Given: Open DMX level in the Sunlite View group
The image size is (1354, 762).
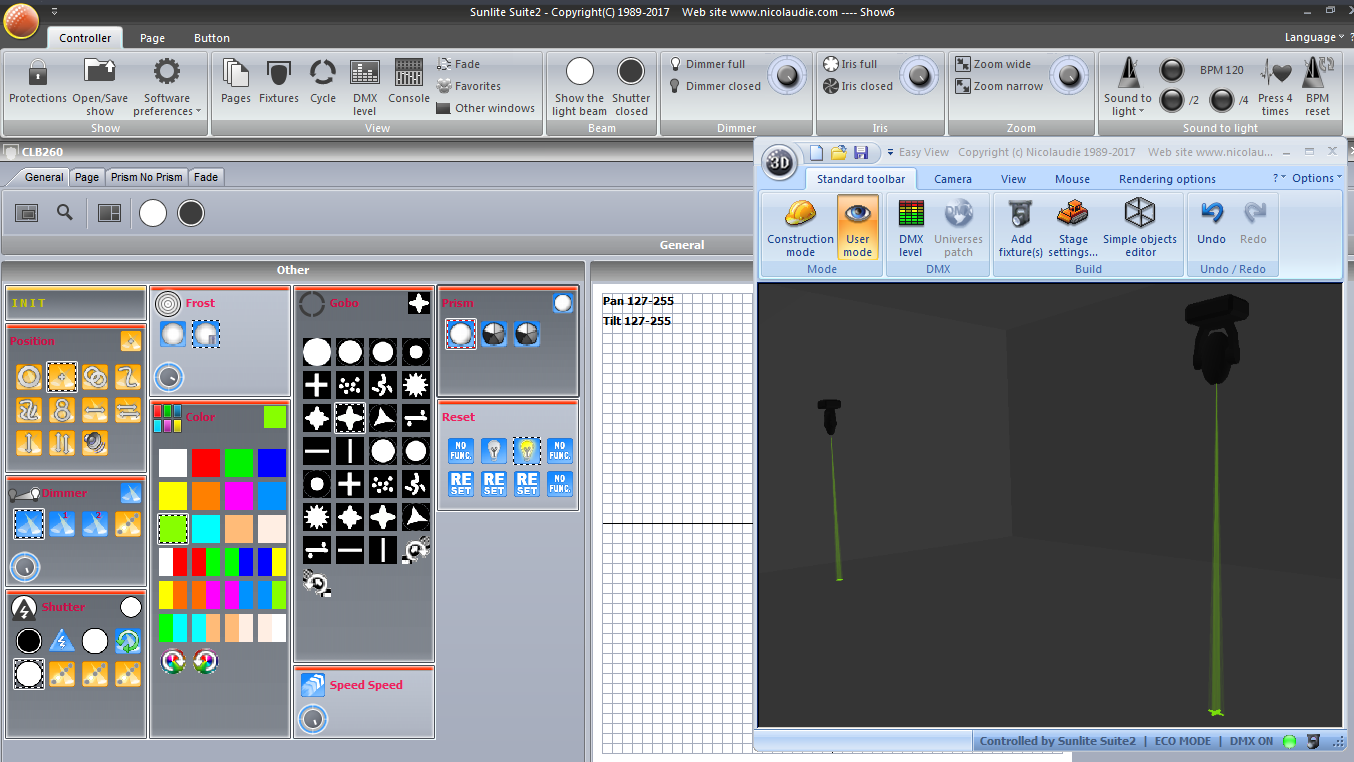Looking at the screenshot, I should point(365,86).
